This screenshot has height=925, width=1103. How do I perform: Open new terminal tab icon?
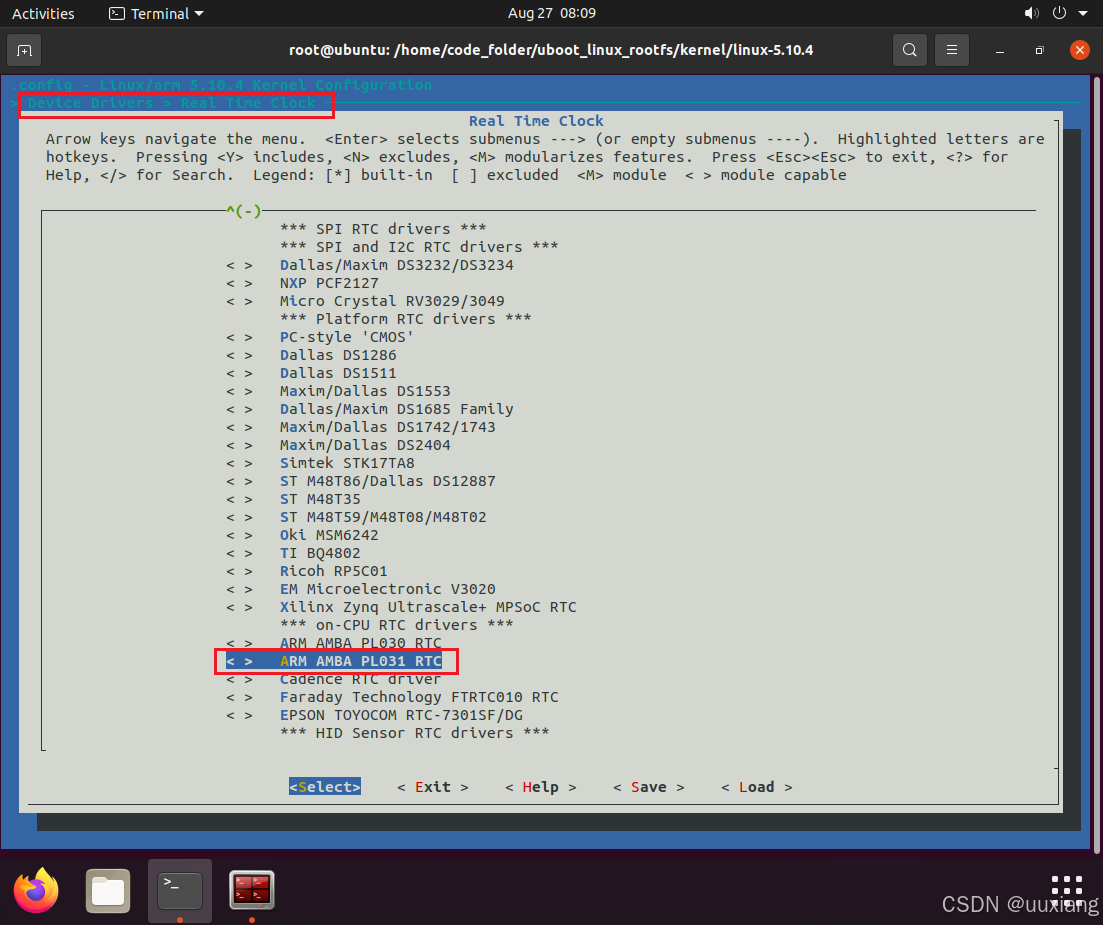coord(24,51)
